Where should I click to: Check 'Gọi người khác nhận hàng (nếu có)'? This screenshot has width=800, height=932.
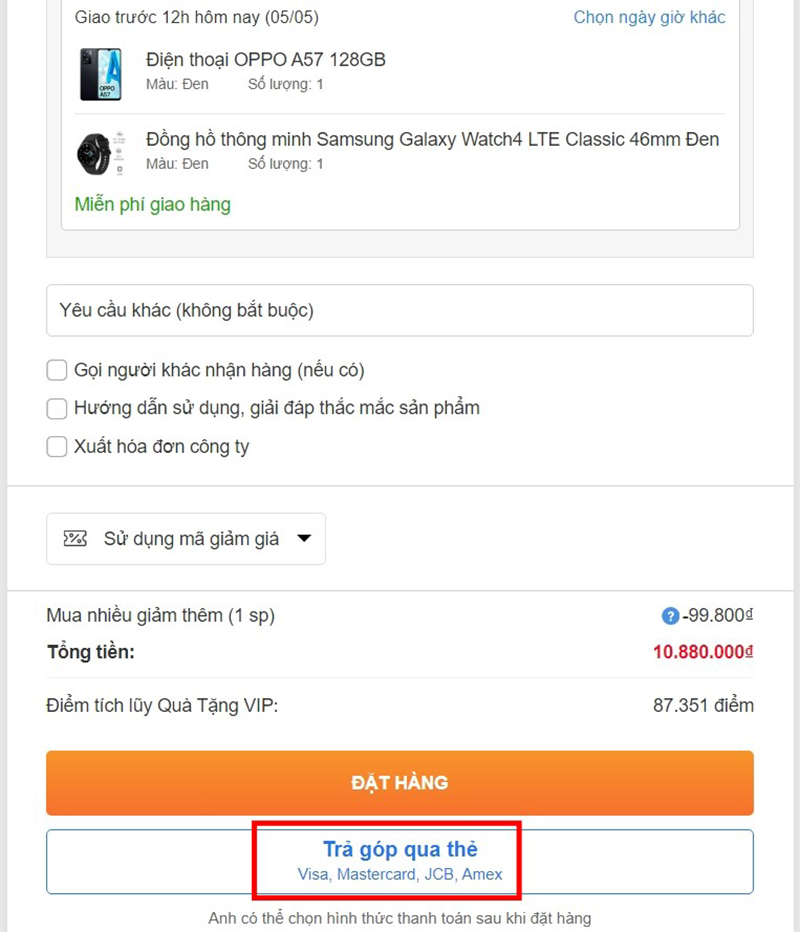click(57, 369)
